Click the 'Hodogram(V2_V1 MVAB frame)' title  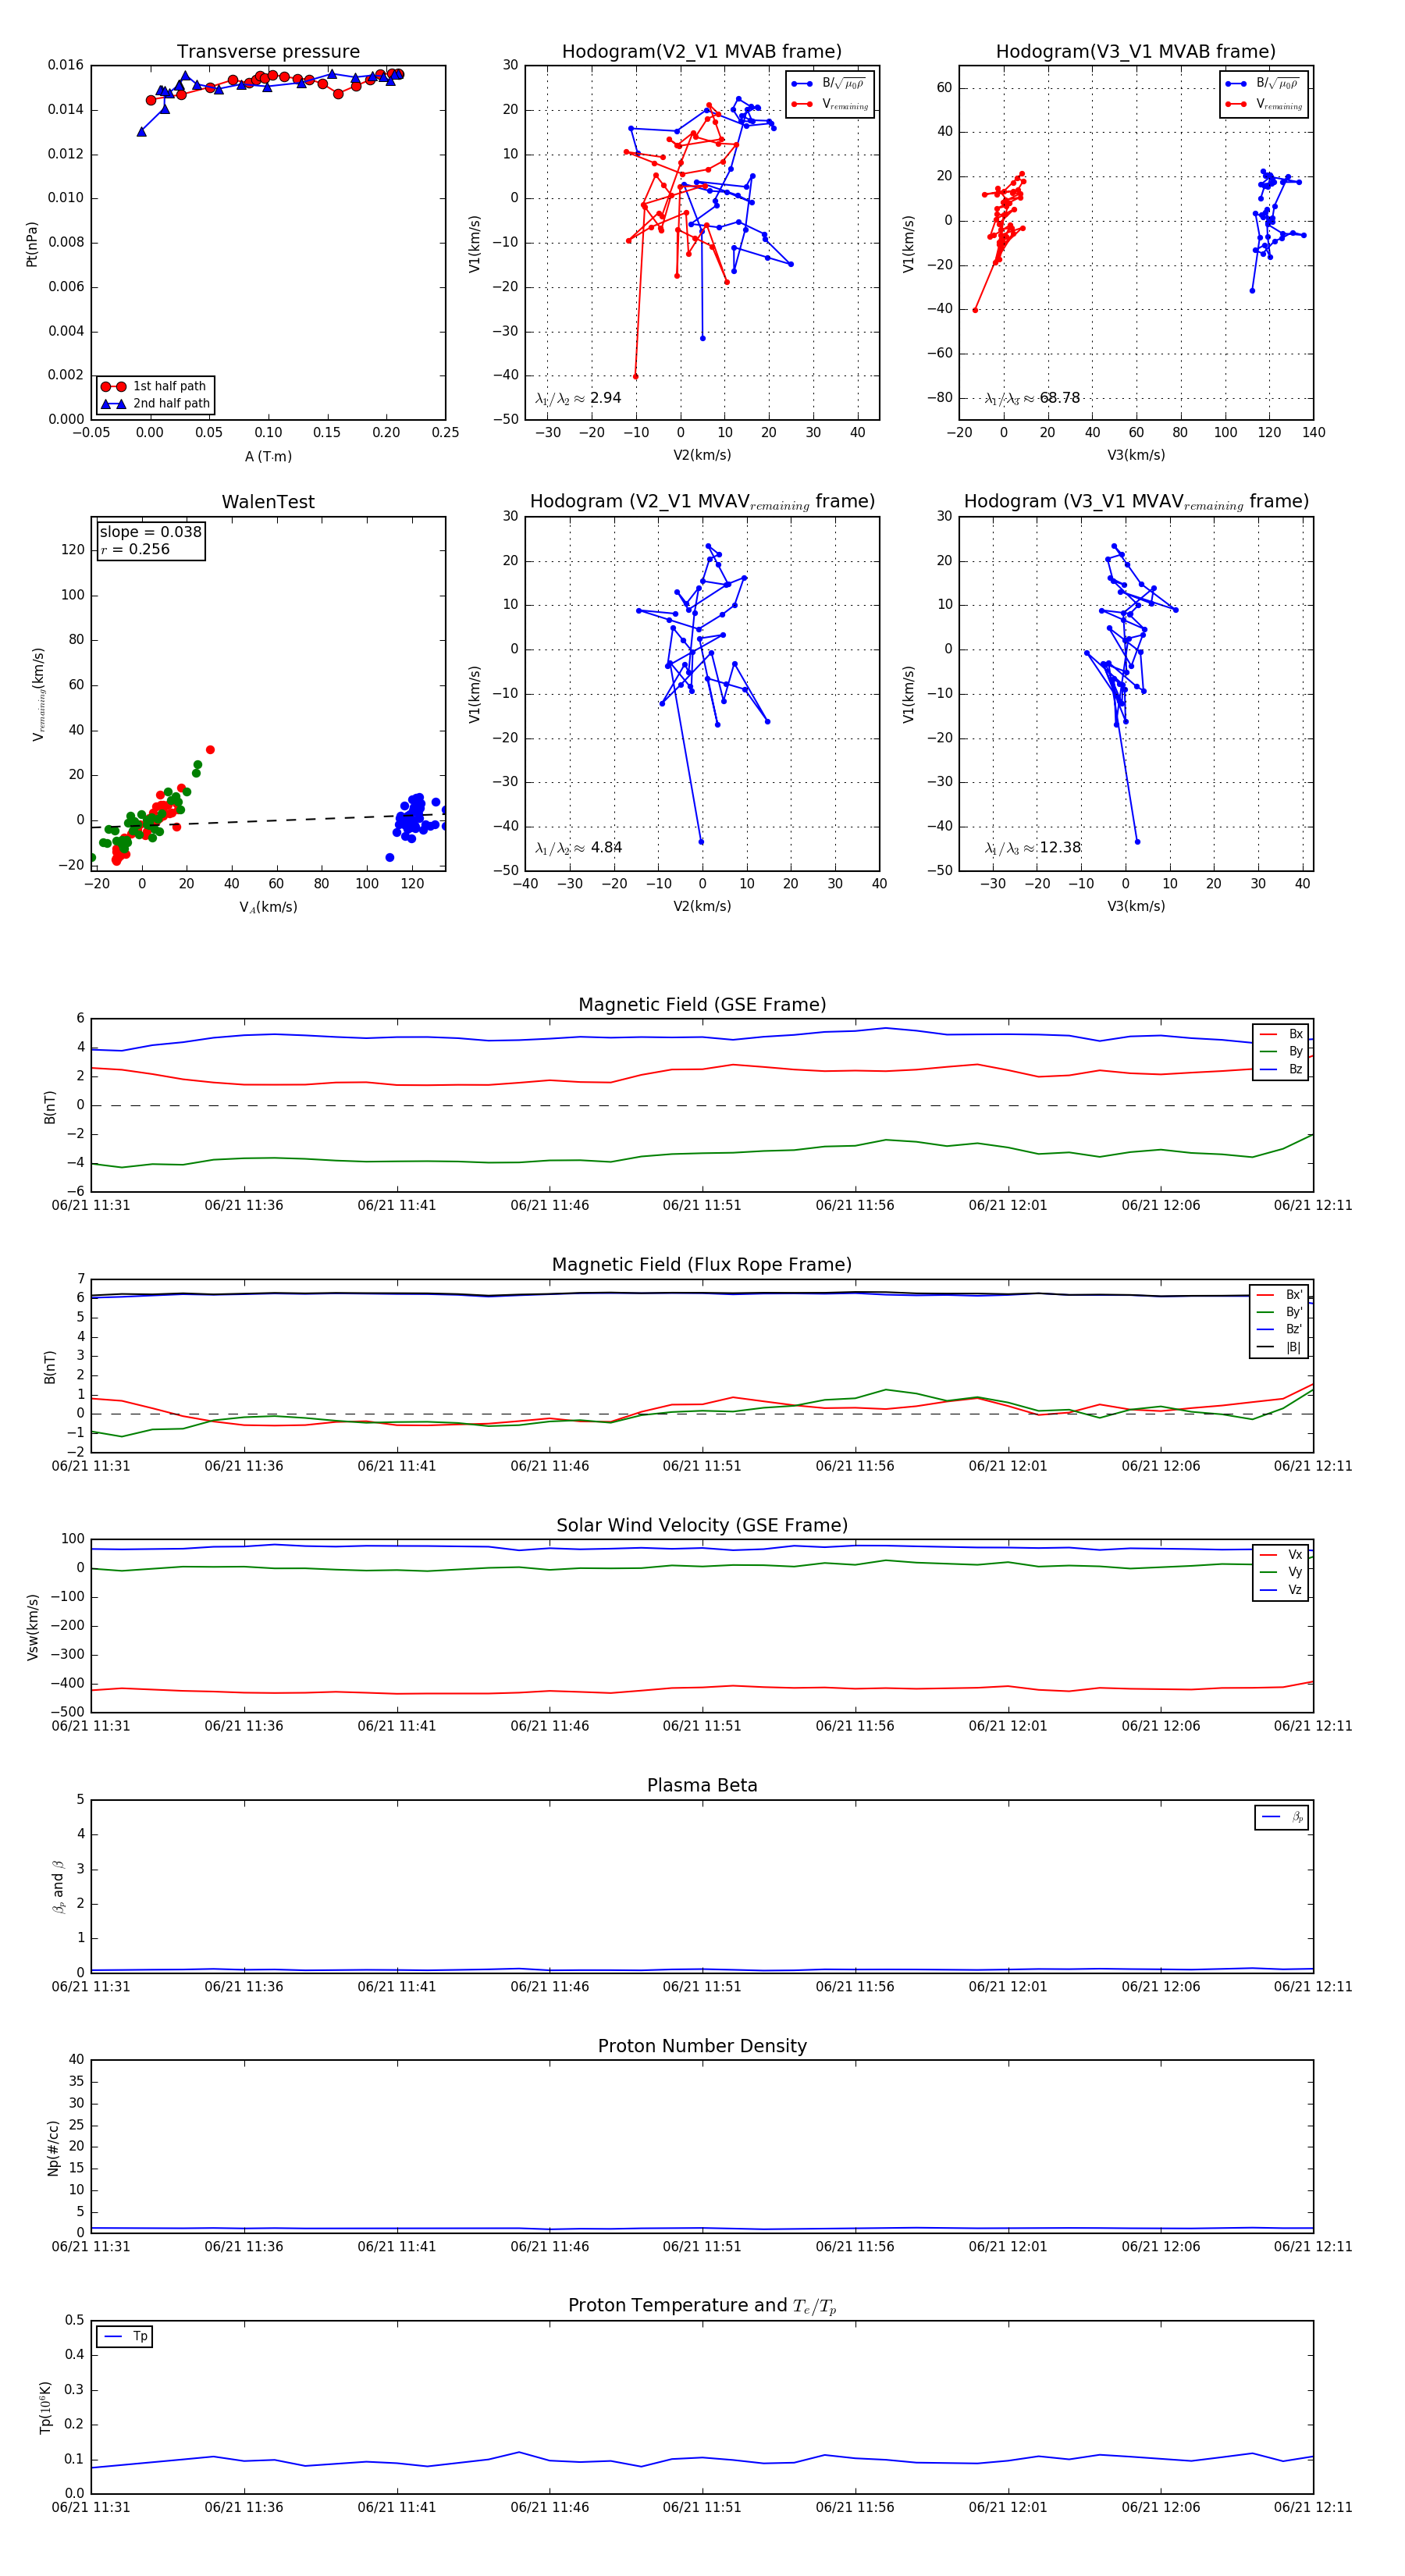[x=702, y=52]
